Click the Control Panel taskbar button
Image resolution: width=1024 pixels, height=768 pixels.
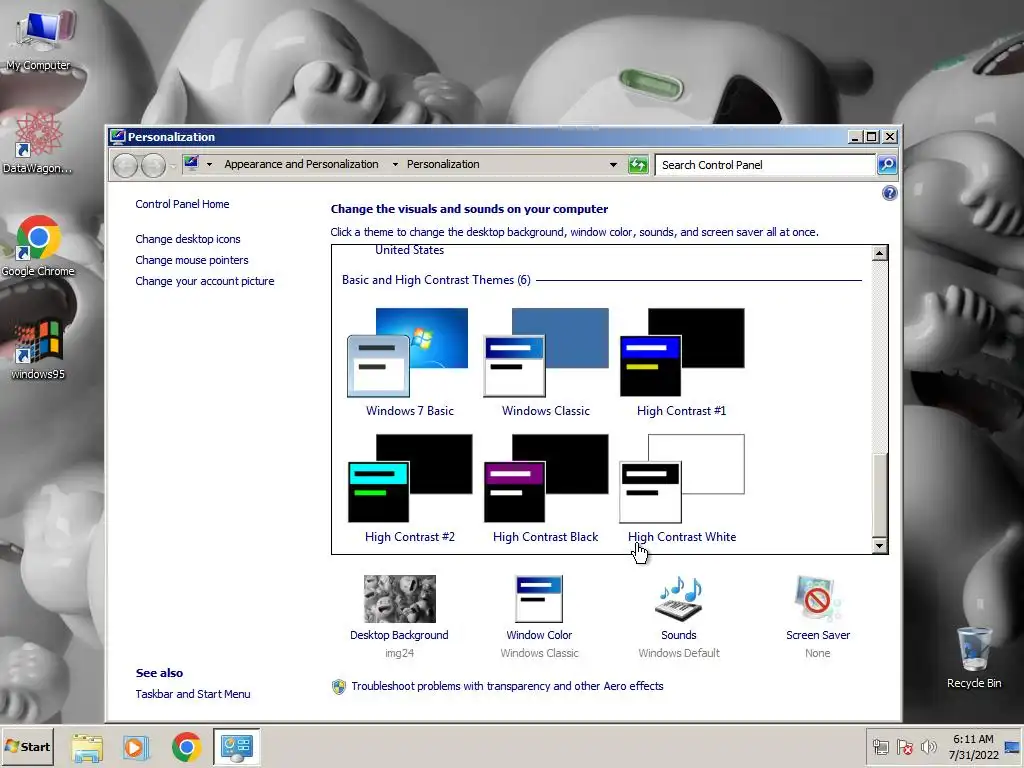pyautogui.click(x=236, y=746)
